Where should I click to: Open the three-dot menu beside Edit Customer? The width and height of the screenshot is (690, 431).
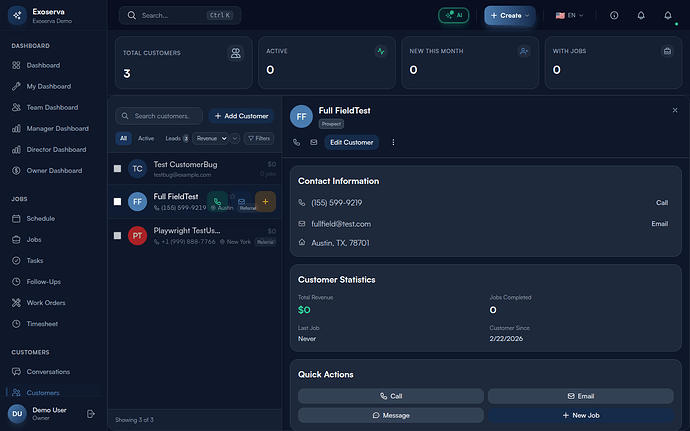tap(393, 142)
